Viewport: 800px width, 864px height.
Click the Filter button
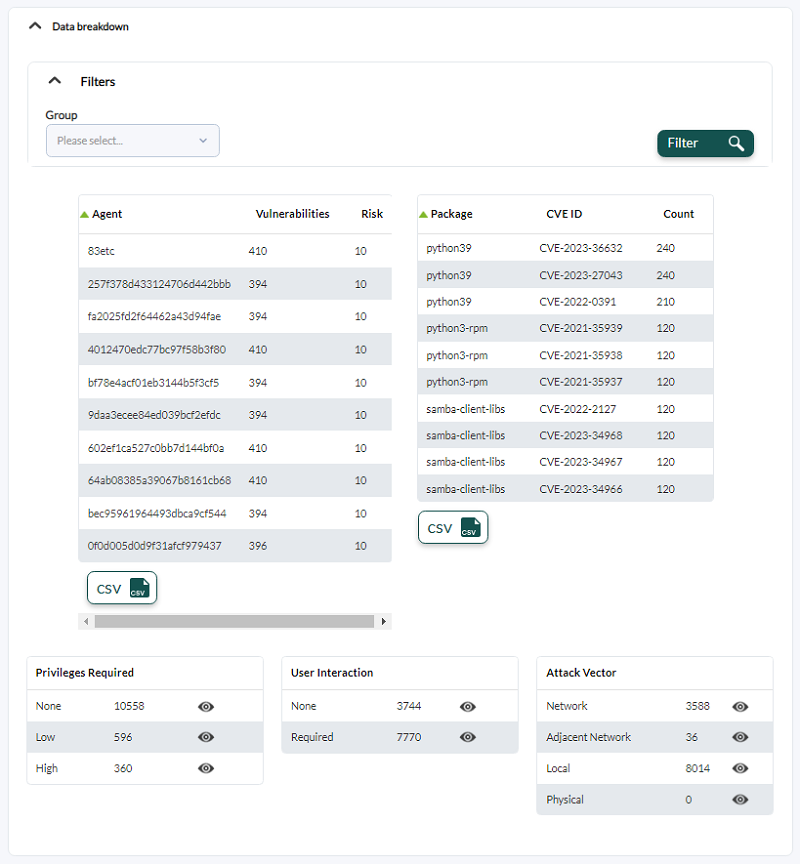pyautogui.click(x=705, y=143)
